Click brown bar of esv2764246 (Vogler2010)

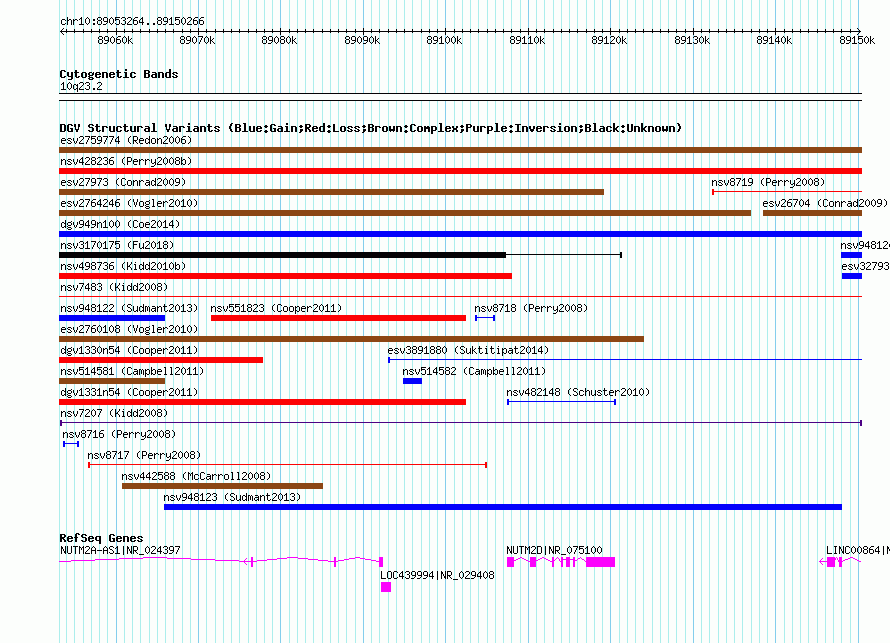pos(405,213)
